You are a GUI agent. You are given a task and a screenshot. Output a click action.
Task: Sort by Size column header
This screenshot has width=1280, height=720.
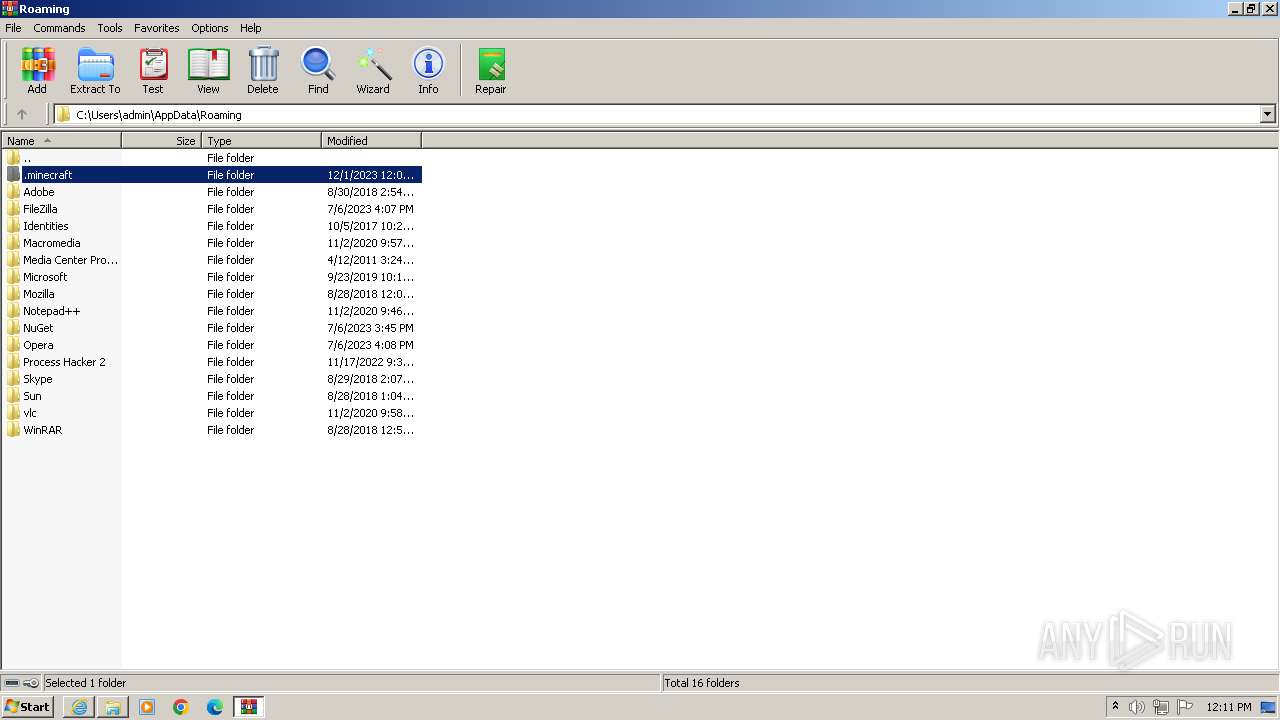(x=161, y=141)
